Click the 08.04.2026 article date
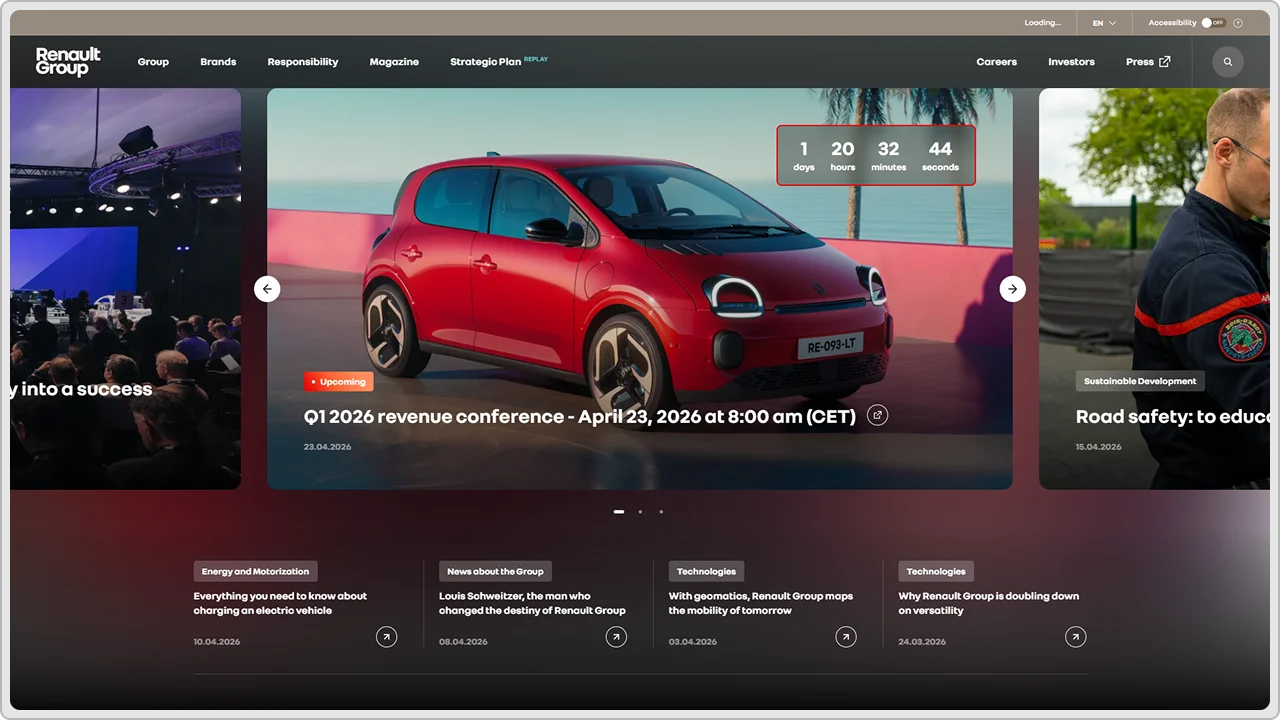Screen dimensions: 1280x720 463,642
